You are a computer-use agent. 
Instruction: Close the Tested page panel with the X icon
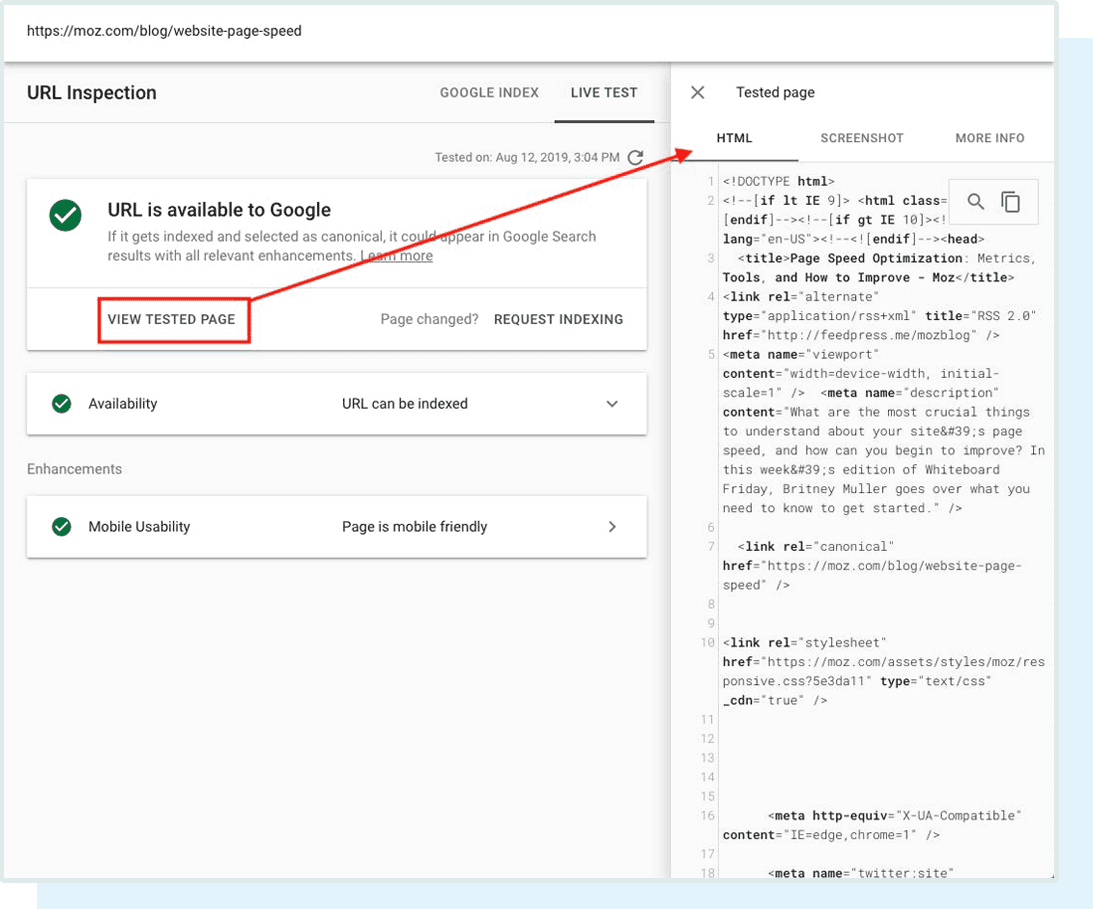[x=698, y=92]
